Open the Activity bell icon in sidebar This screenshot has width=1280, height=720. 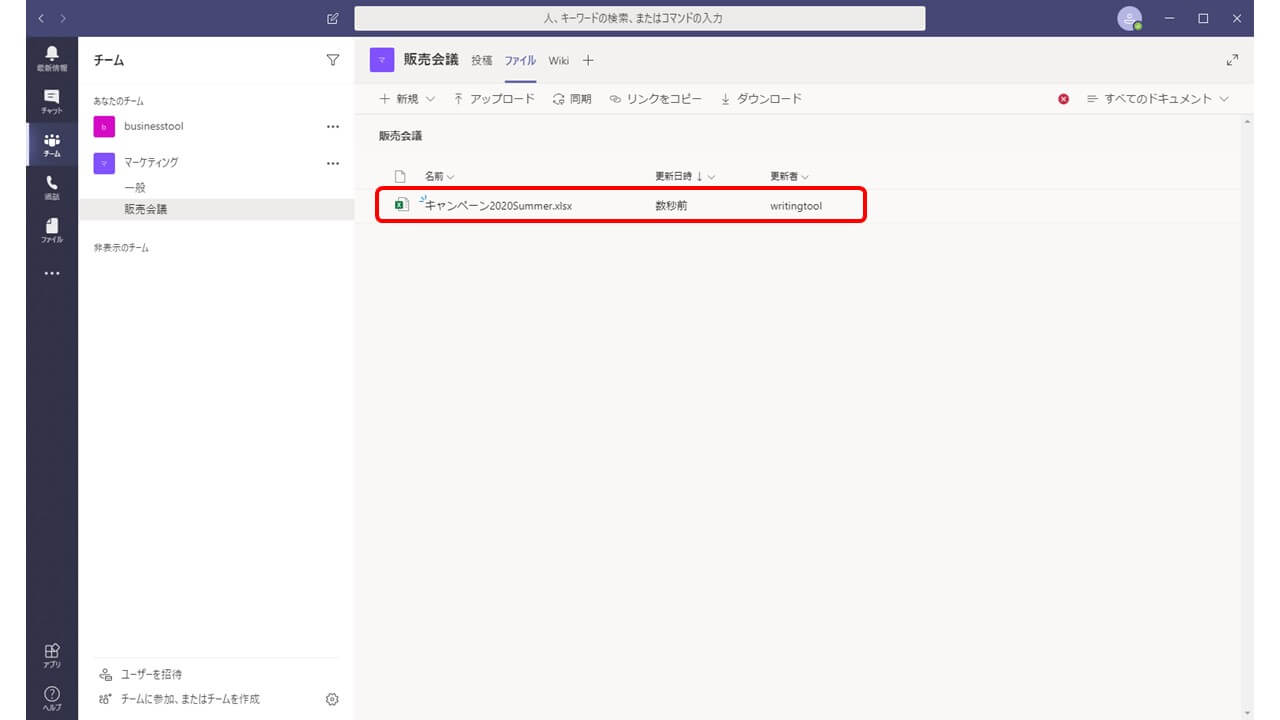tap(52, 58)
